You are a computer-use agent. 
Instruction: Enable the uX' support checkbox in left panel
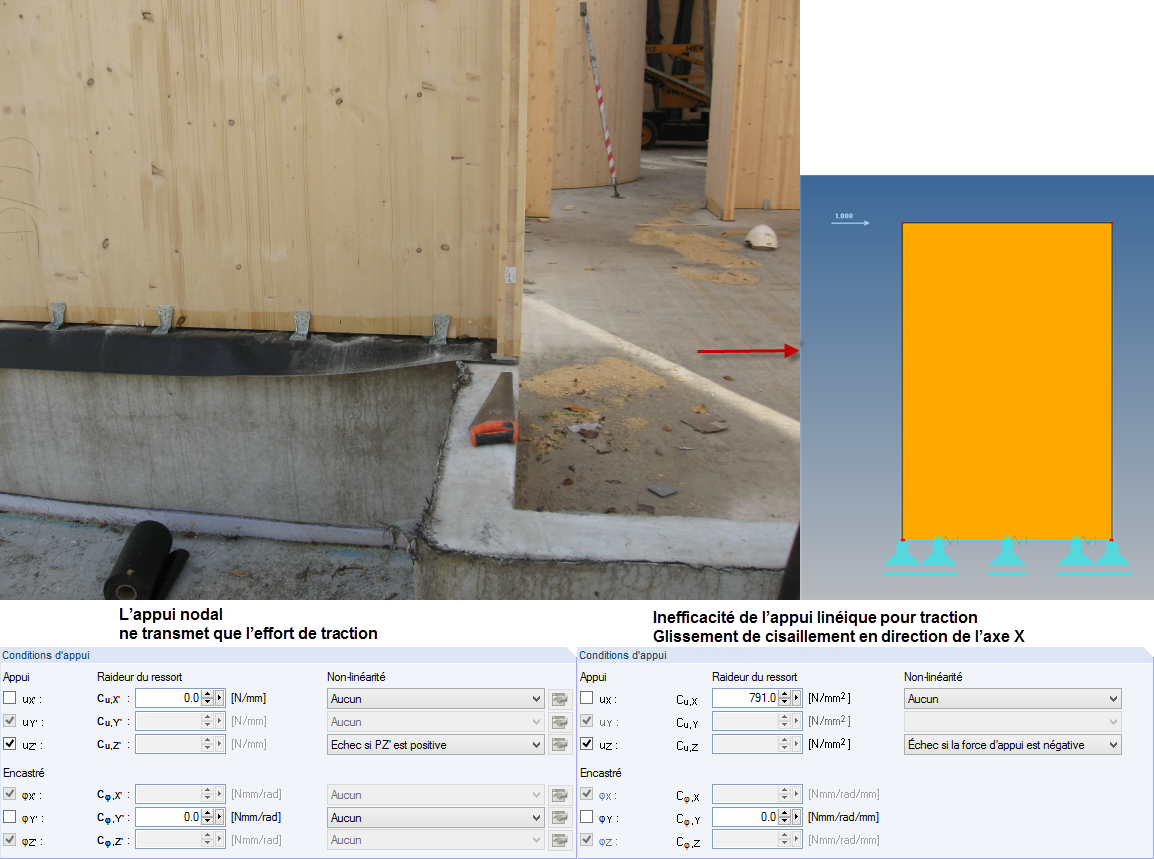click(x=10, y=698)
